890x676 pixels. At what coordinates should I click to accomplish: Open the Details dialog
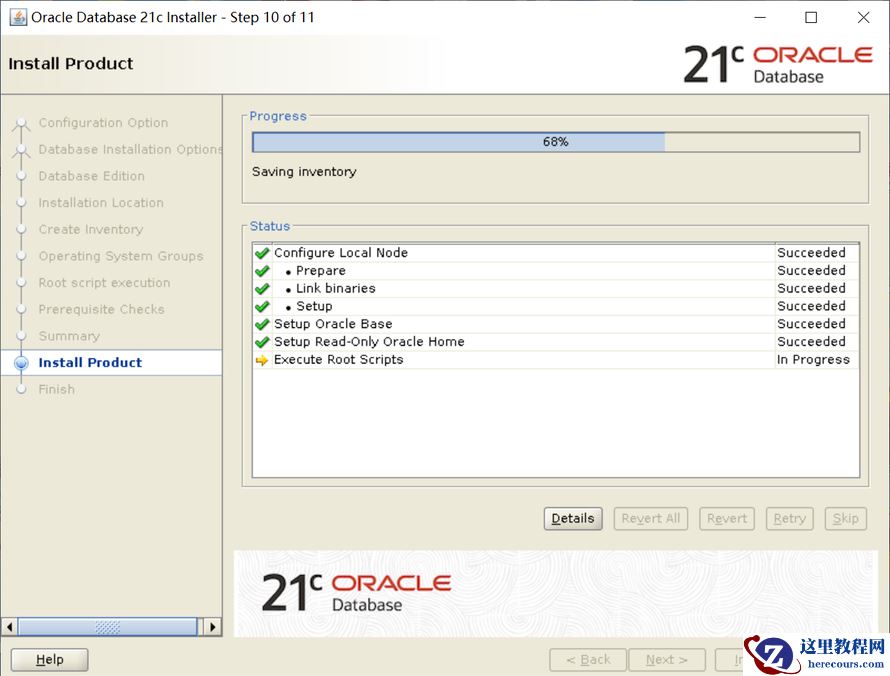(573, 518)
